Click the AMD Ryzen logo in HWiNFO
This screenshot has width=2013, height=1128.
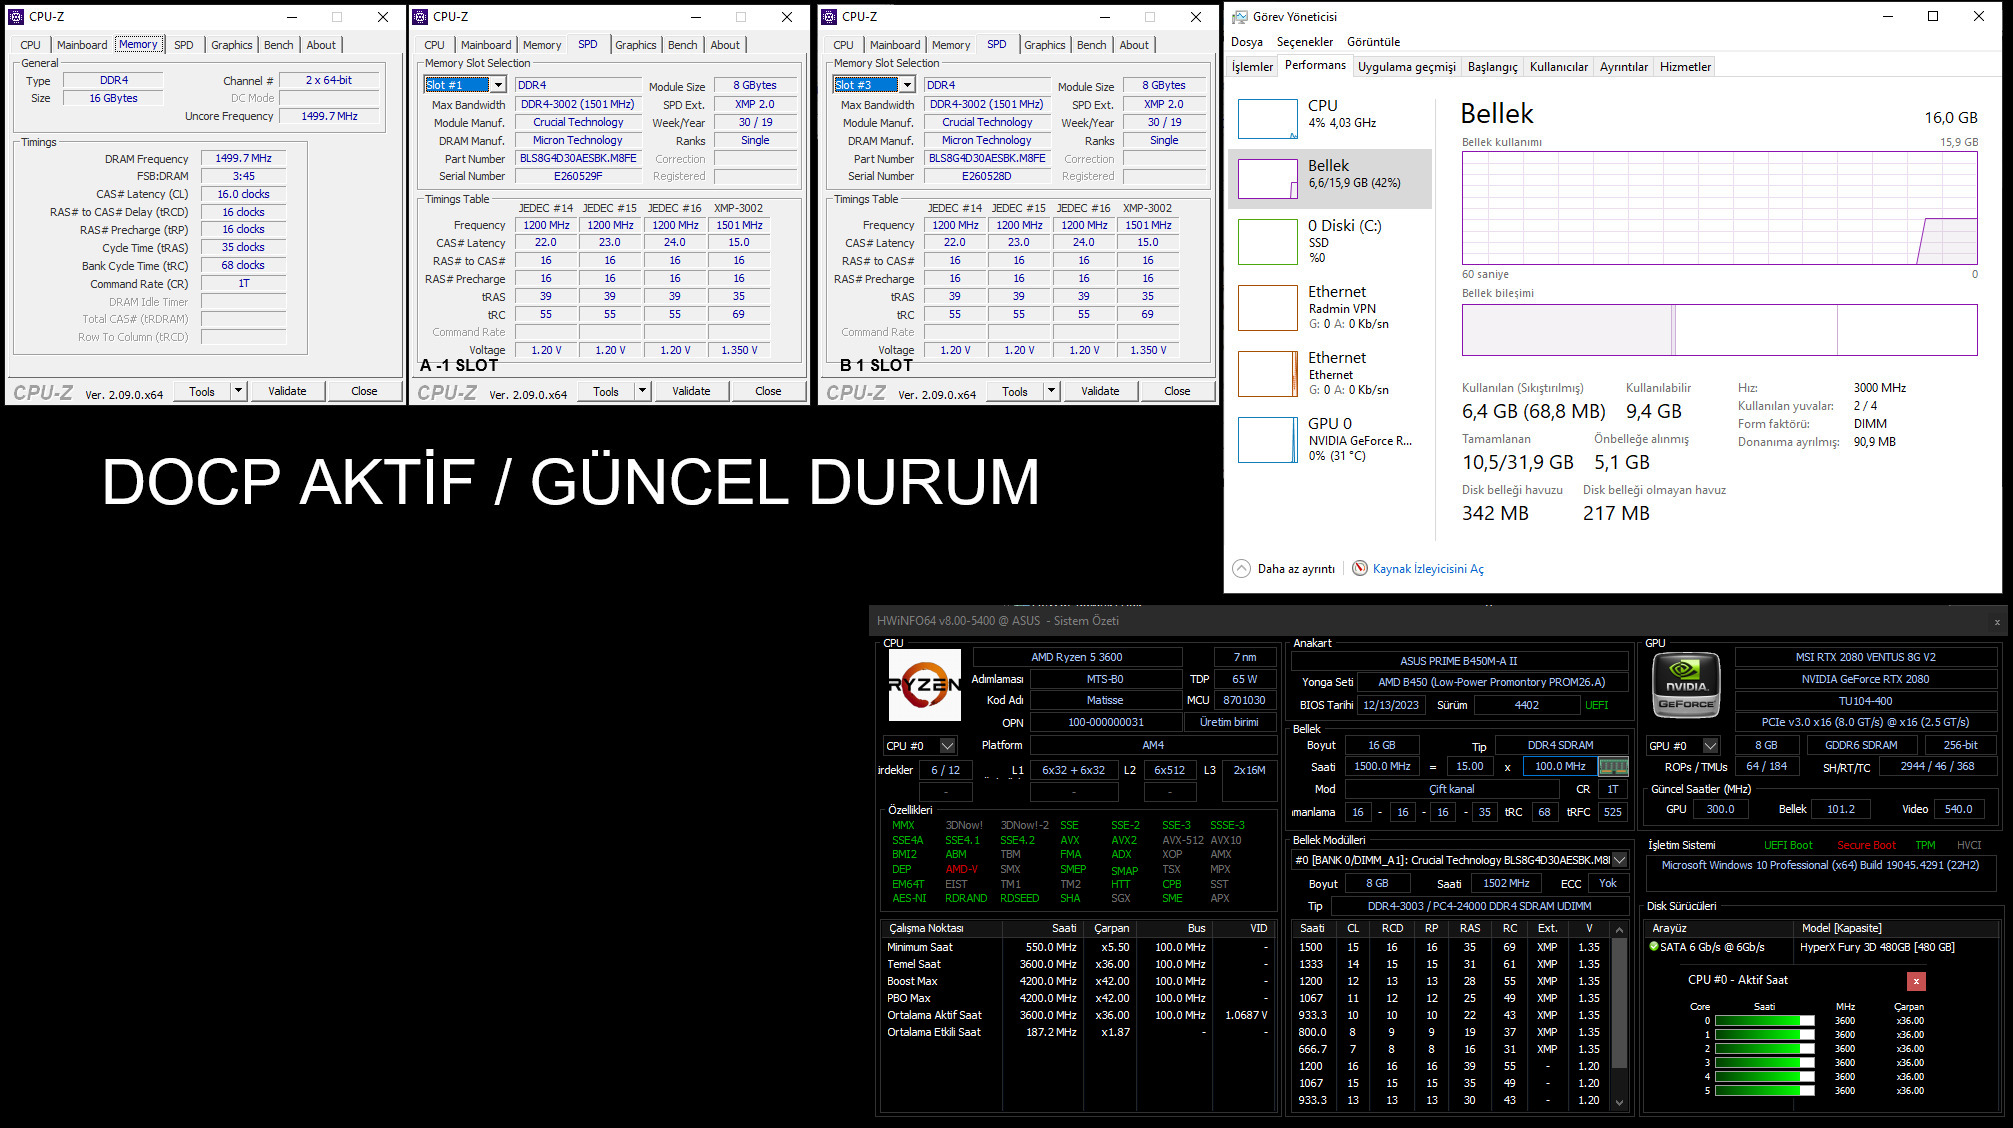pos(924,685)
